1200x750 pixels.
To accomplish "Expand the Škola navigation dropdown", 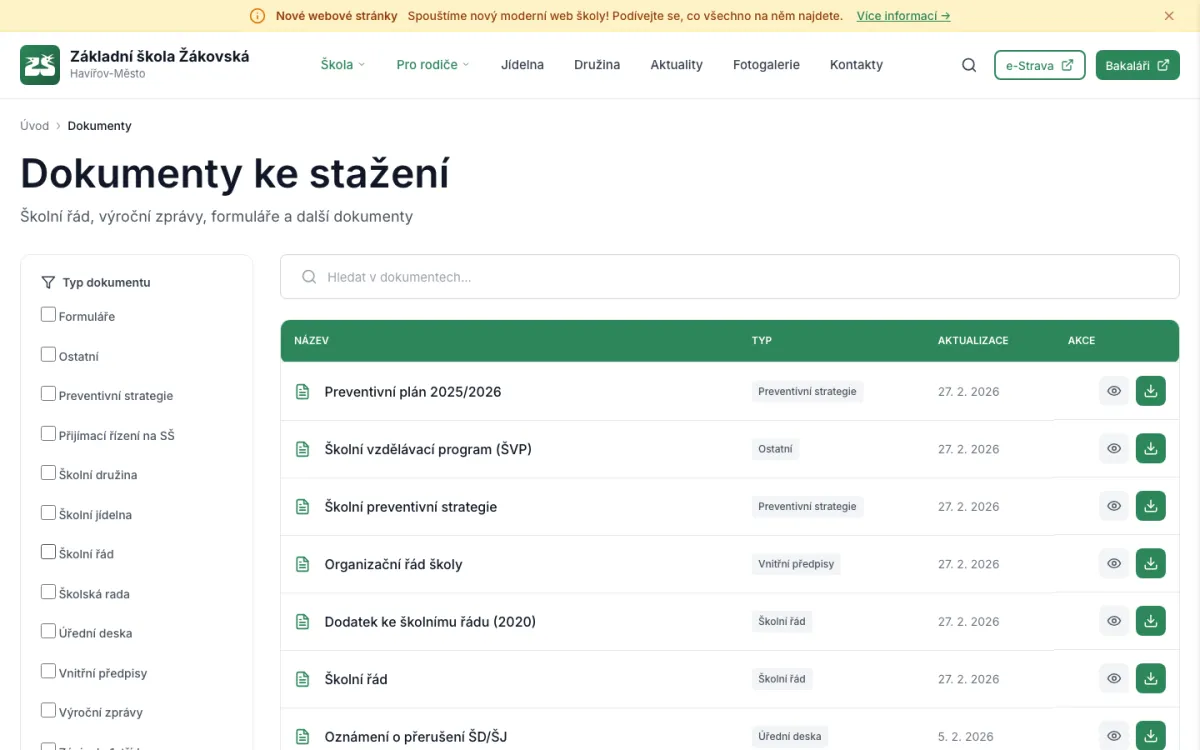I will tap(342, 64).
